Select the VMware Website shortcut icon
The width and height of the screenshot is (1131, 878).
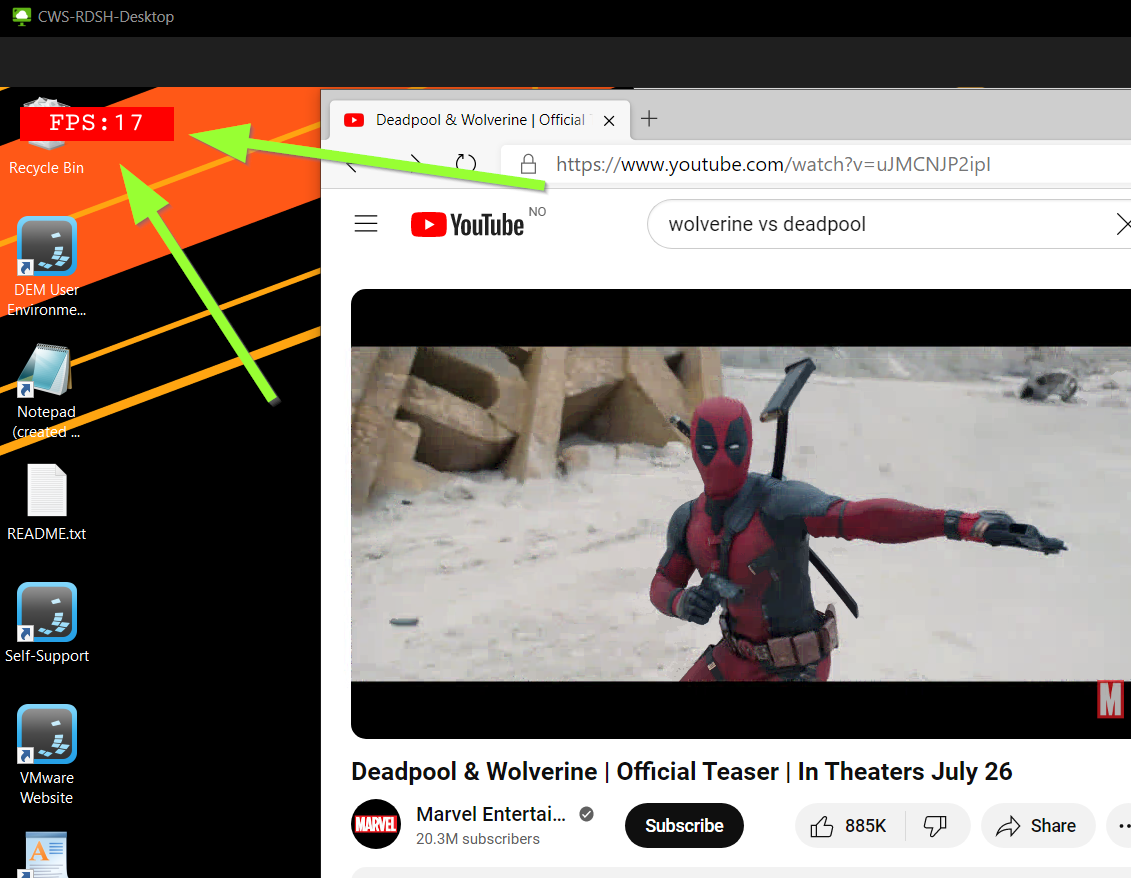click(47, 735)
